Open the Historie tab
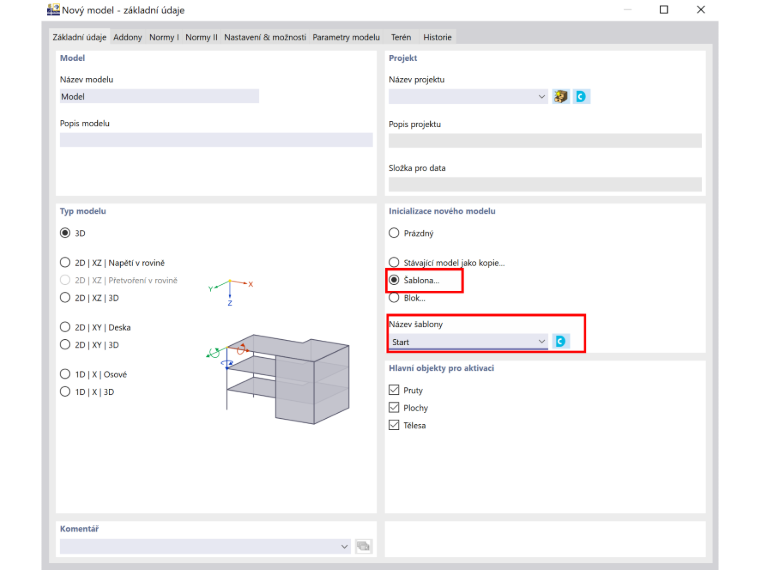This screenshot has width=760, height=570. pos(437,37)
